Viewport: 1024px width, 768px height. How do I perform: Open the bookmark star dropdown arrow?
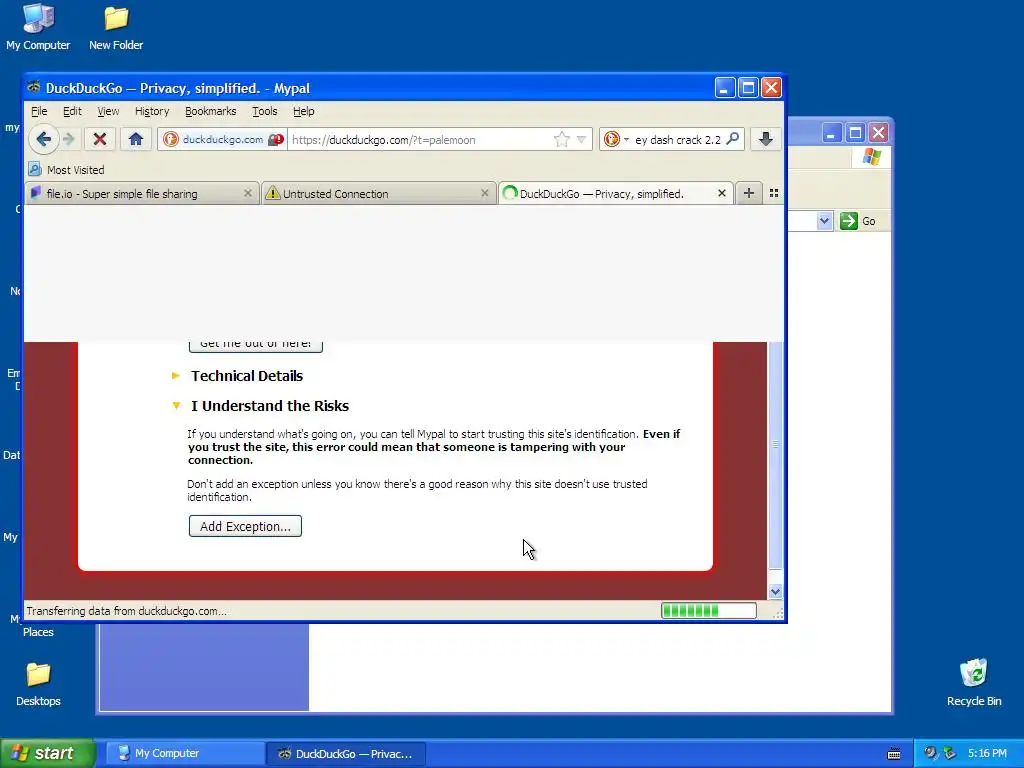click(581, 140)
